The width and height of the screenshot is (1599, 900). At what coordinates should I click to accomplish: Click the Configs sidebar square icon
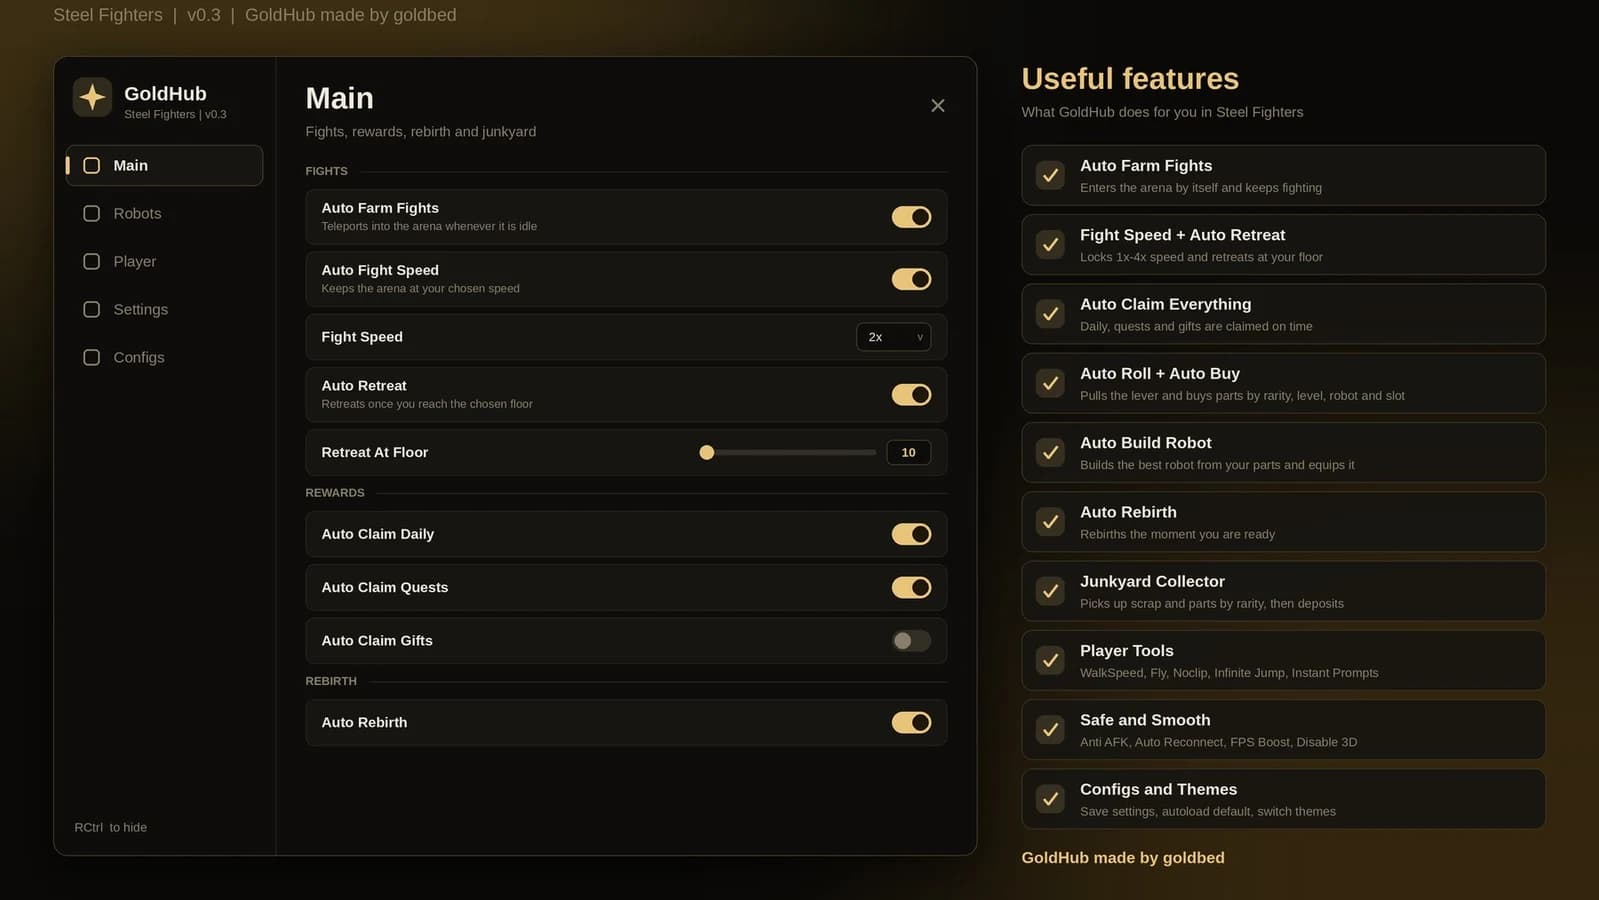(x=91, y=357)
